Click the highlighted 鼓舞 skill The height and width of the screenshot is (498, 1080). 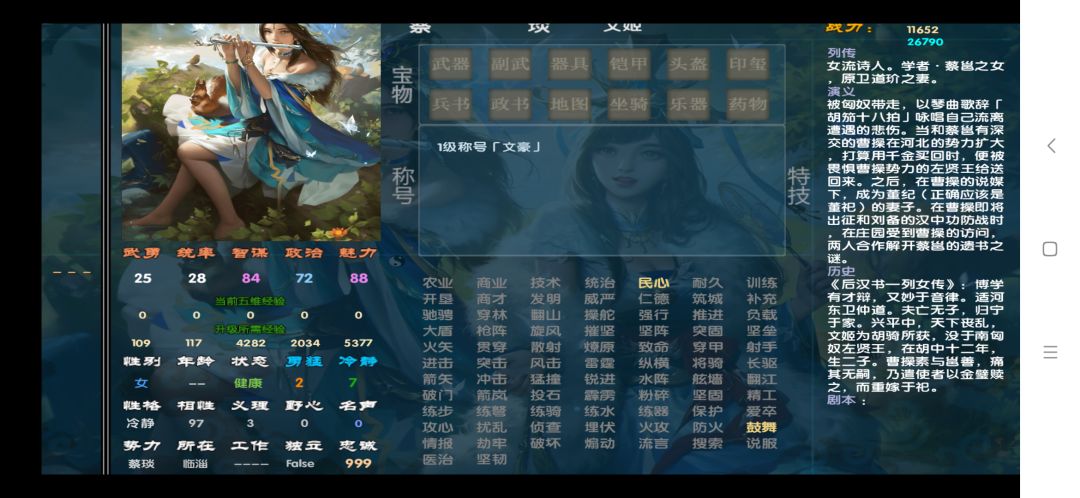coord(762,427)
